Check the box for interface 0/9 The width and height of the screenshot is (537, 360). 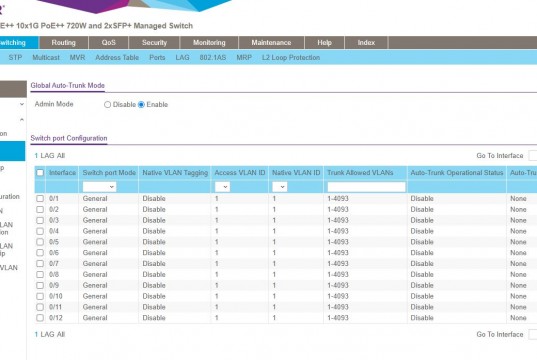pos(40,285)
